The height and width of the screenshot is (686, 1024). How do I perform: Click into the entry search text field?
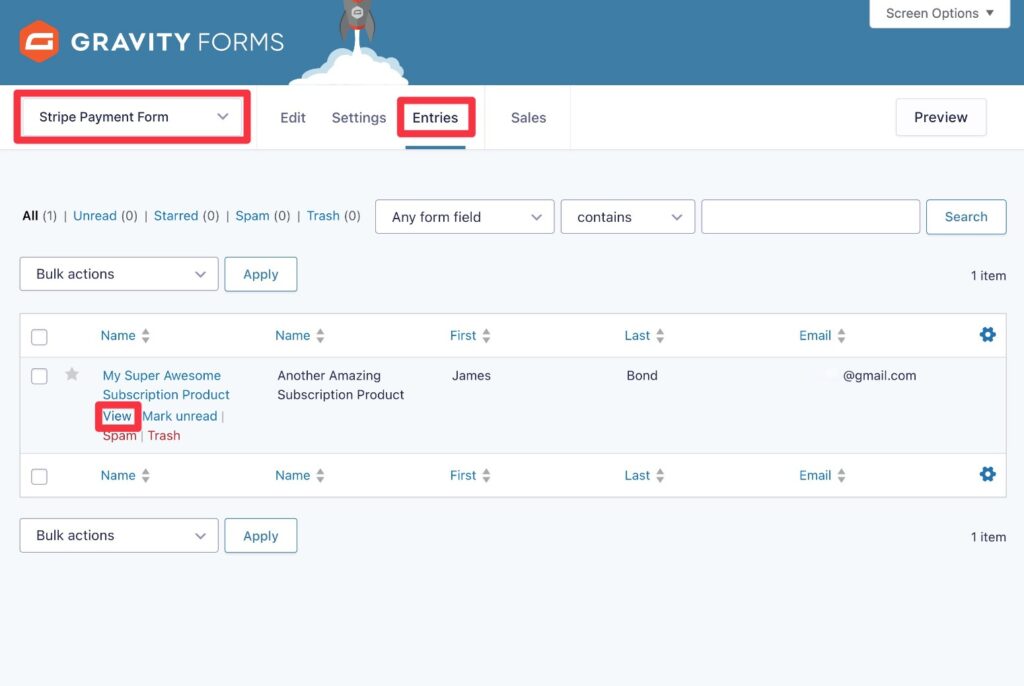coord(810,217)
